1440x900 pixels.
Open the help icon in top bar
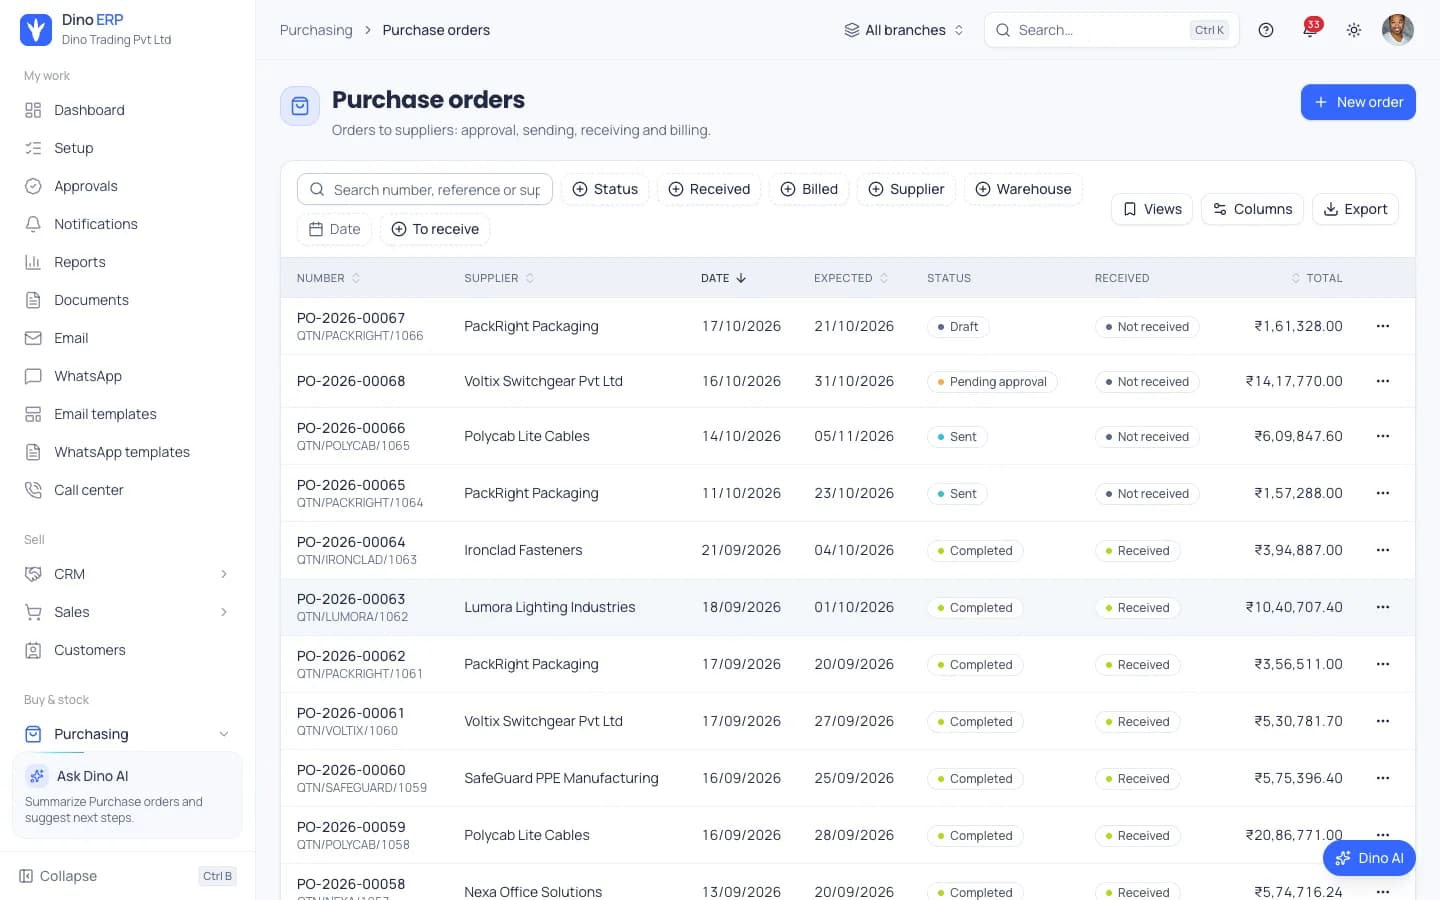tap(1266, 30)
